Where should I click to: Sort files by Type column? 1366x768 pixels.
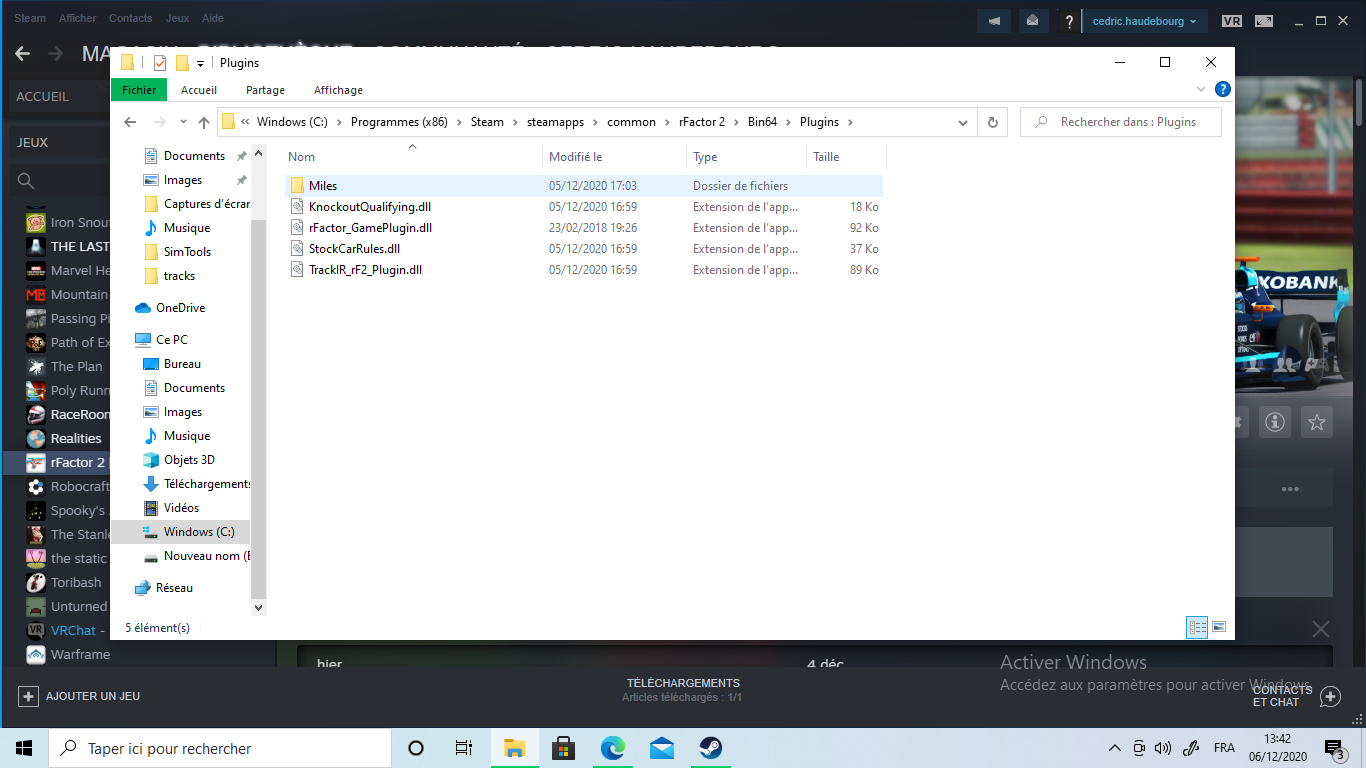[x=746, y=157]
